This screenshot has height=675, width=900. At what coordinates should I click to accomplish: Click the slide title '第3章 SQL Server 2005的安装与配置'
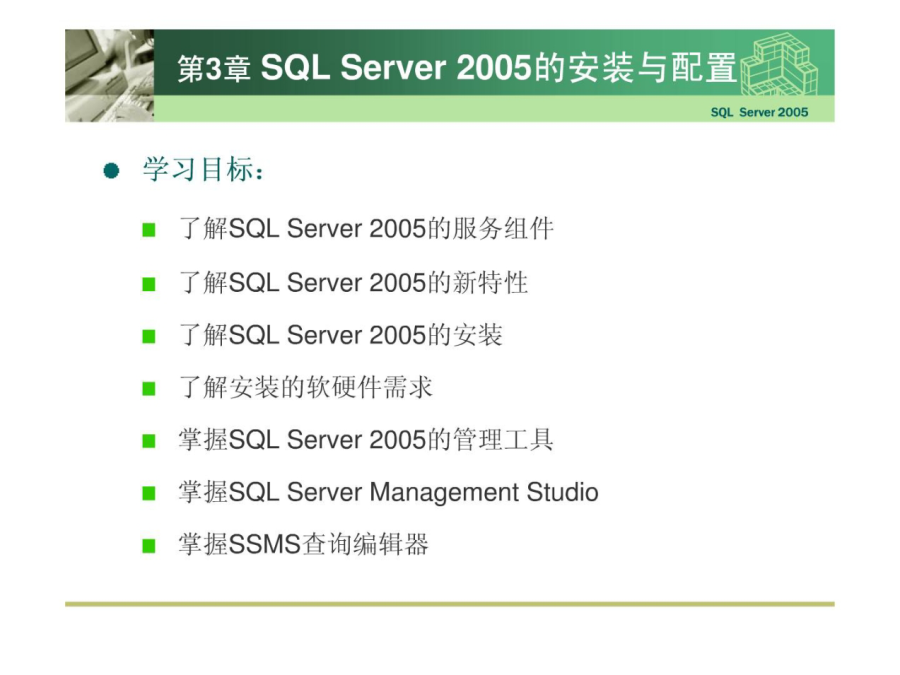[x=457, y=68]
